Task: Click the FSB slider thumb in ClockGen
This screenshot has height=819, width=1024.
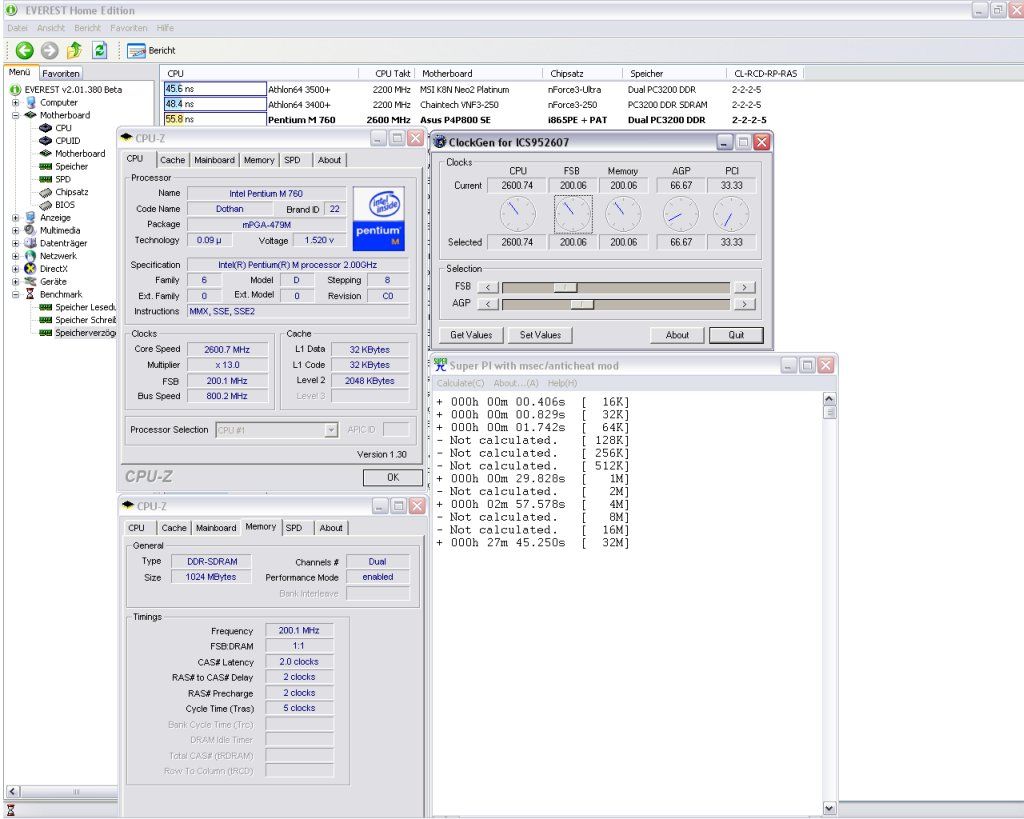Action: [566, 287]
